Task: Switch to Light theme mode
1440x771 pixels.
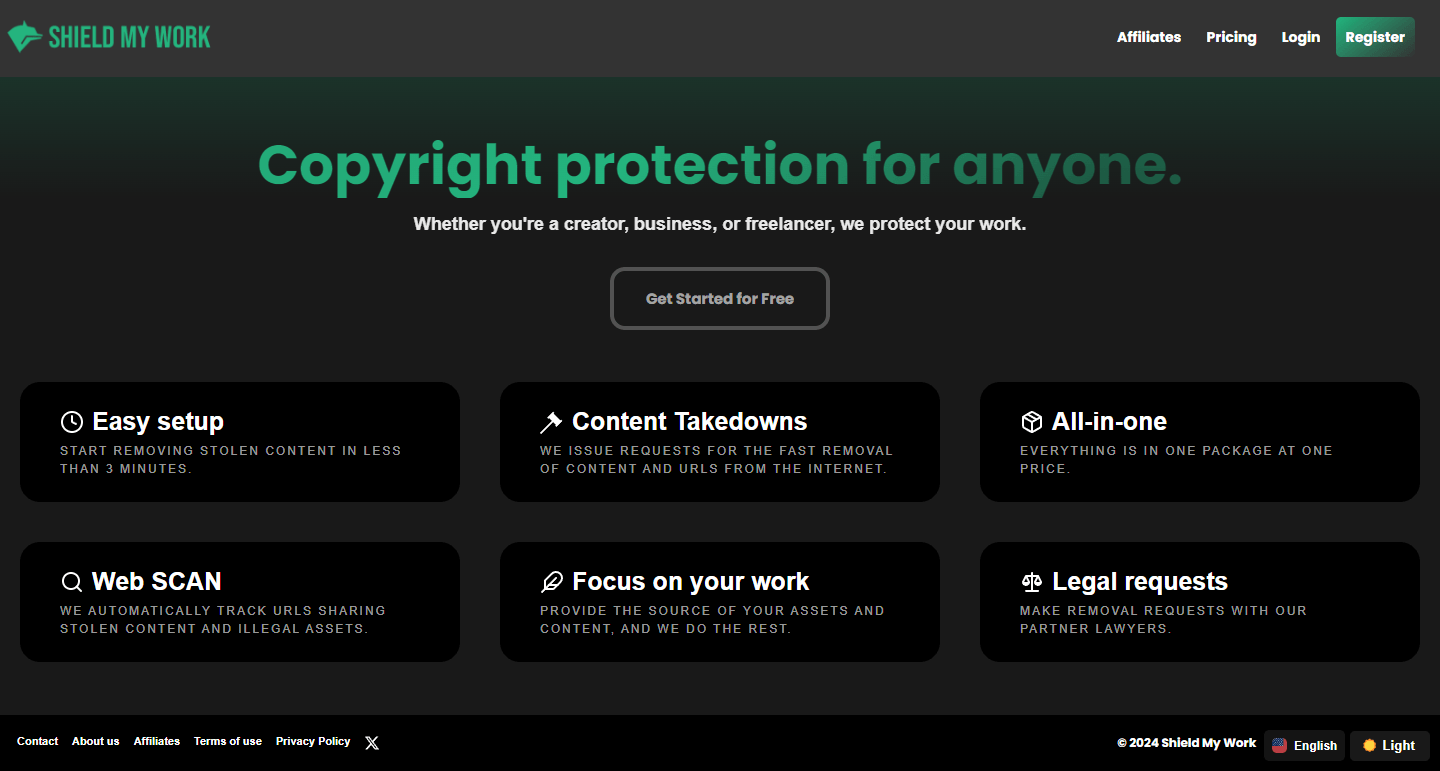Action: [1389, 745]
